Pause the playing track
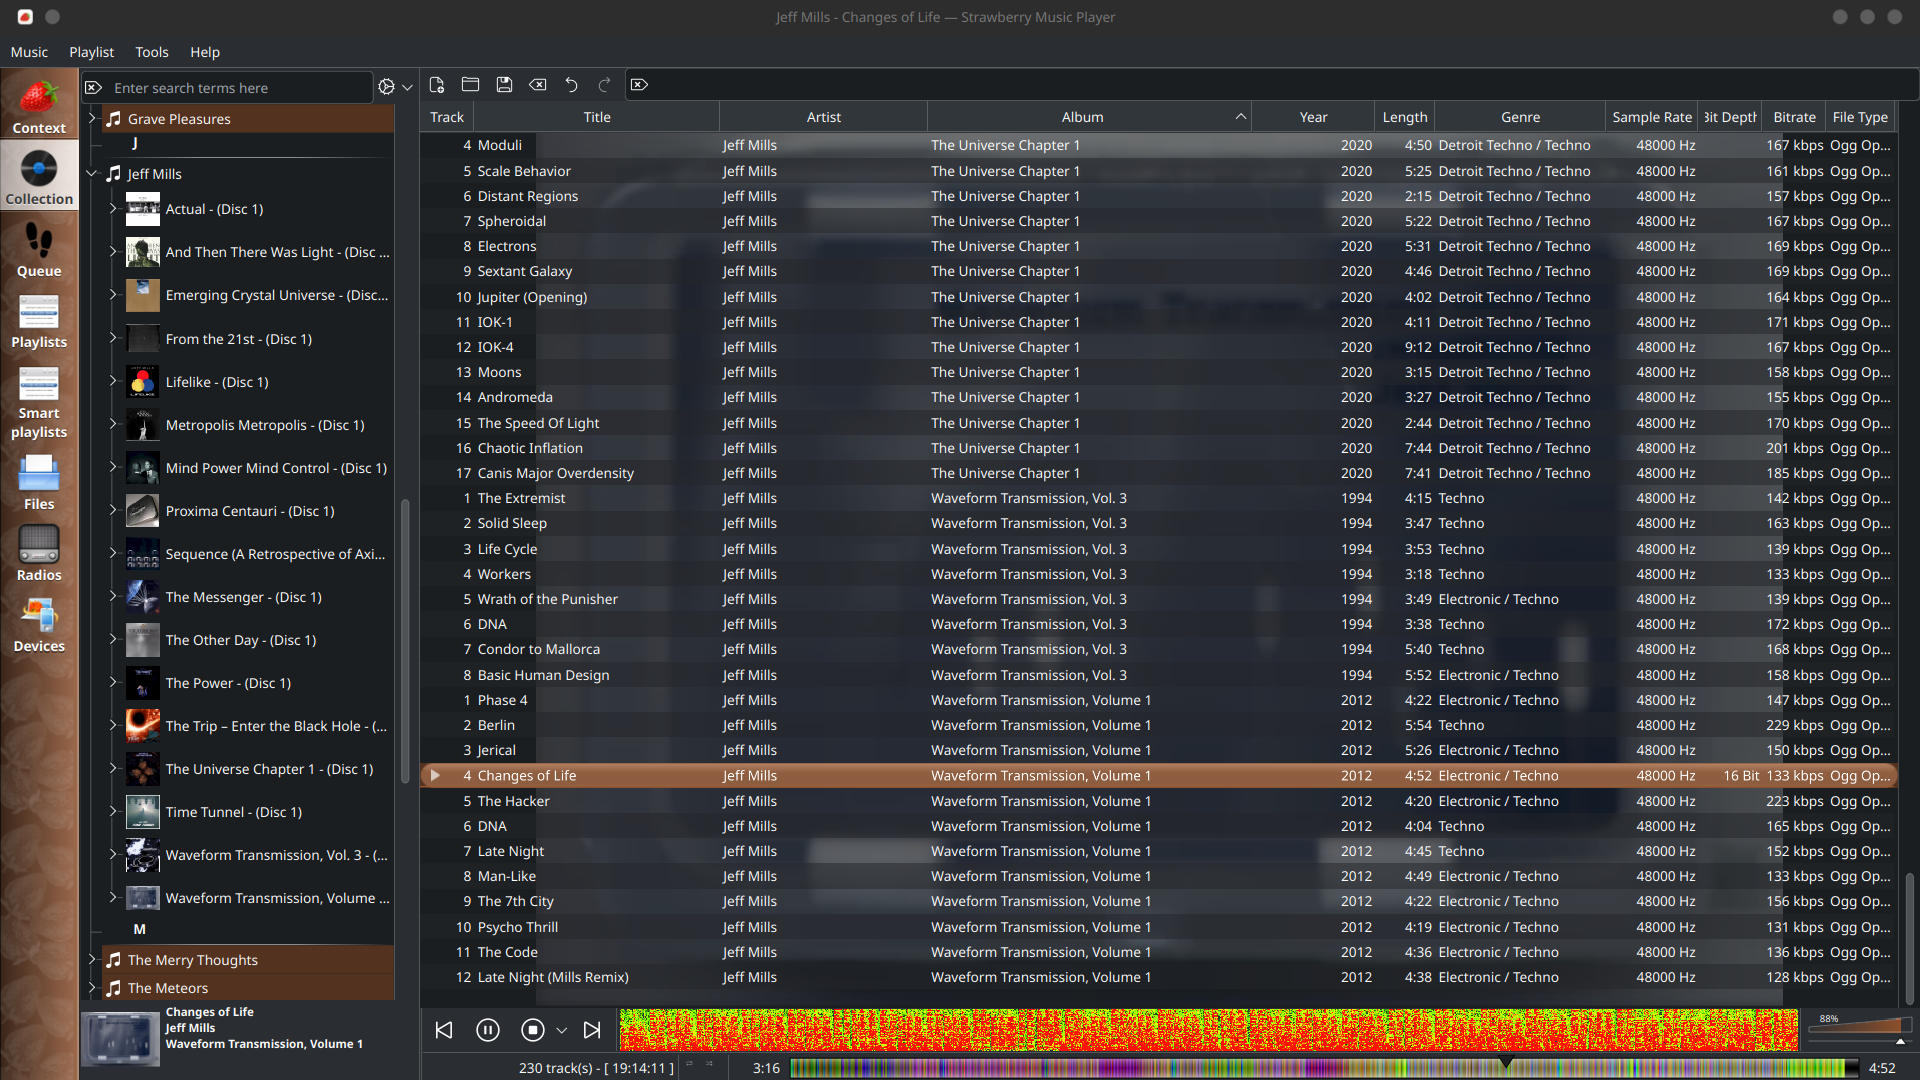1920x1080 pixels. 488,1030
